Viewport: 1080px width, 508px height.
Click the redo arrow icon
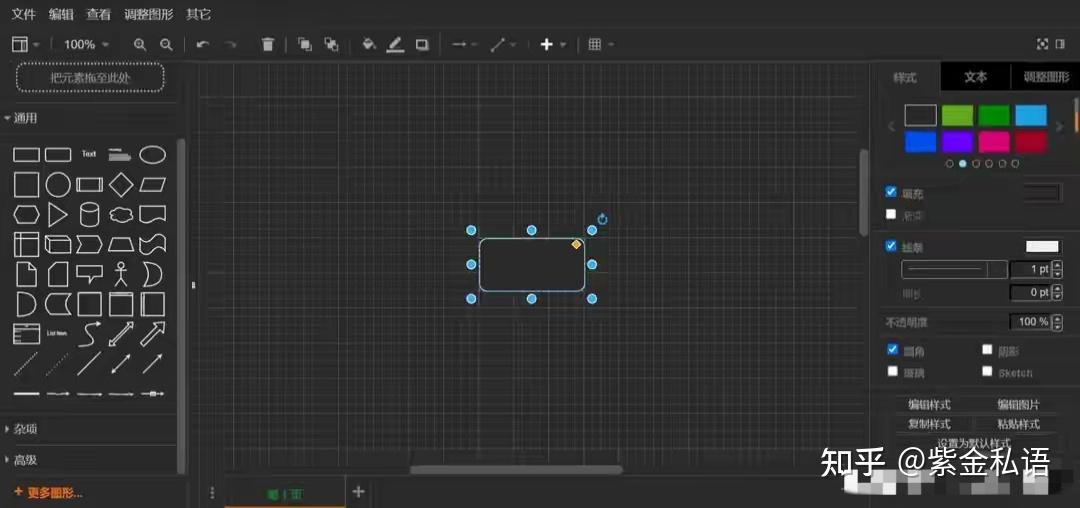point(231,45)
